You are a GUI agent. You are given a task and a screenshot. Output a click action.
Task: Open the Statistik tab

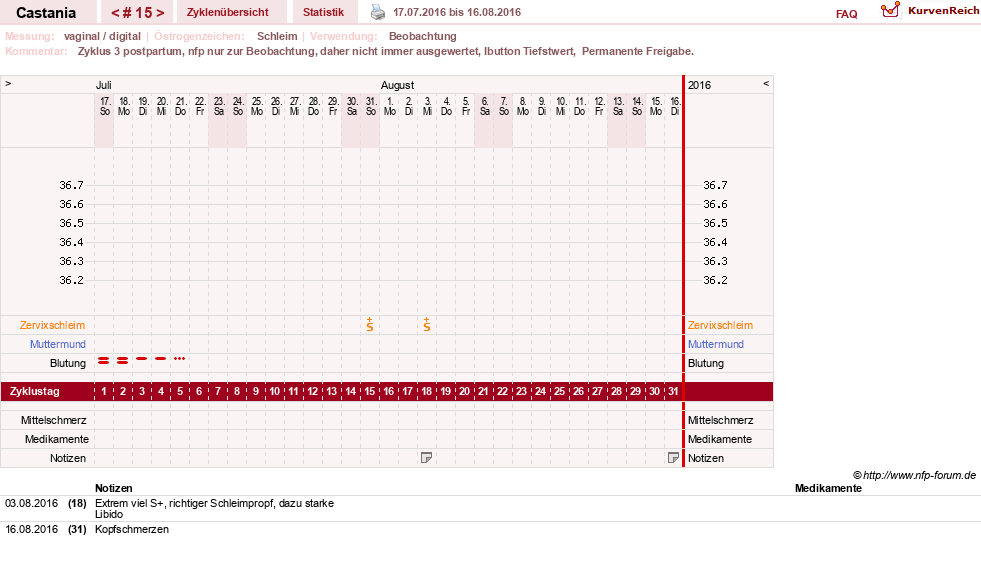tap(323, 12)
